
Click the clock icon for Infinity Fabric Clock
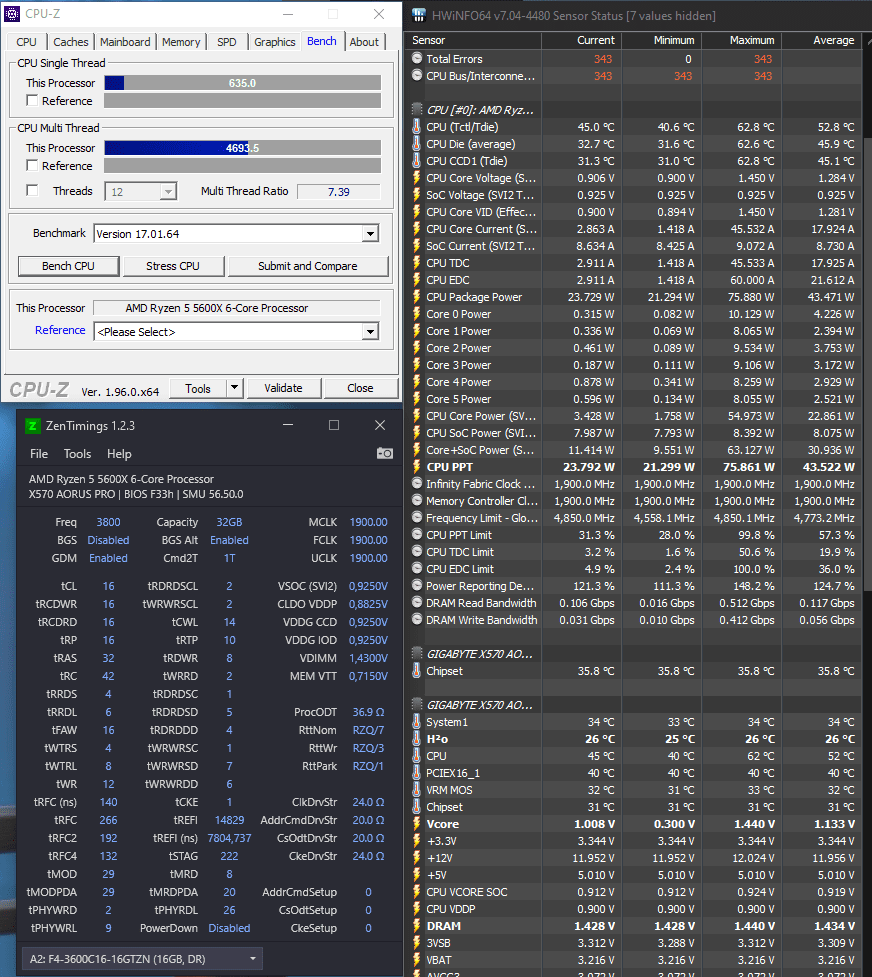(417, 484)
